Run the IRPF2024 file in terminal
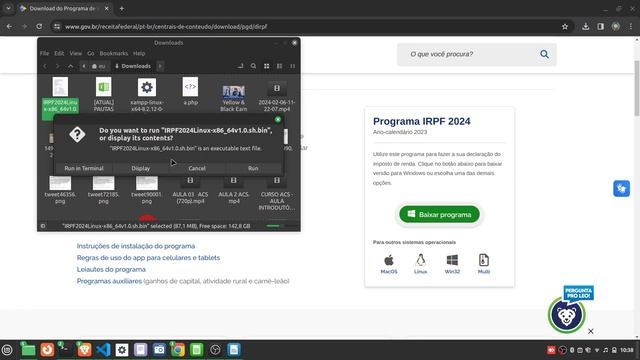This screenshot has width=640, height=360. pyautogui.click(x=84, y=168)
